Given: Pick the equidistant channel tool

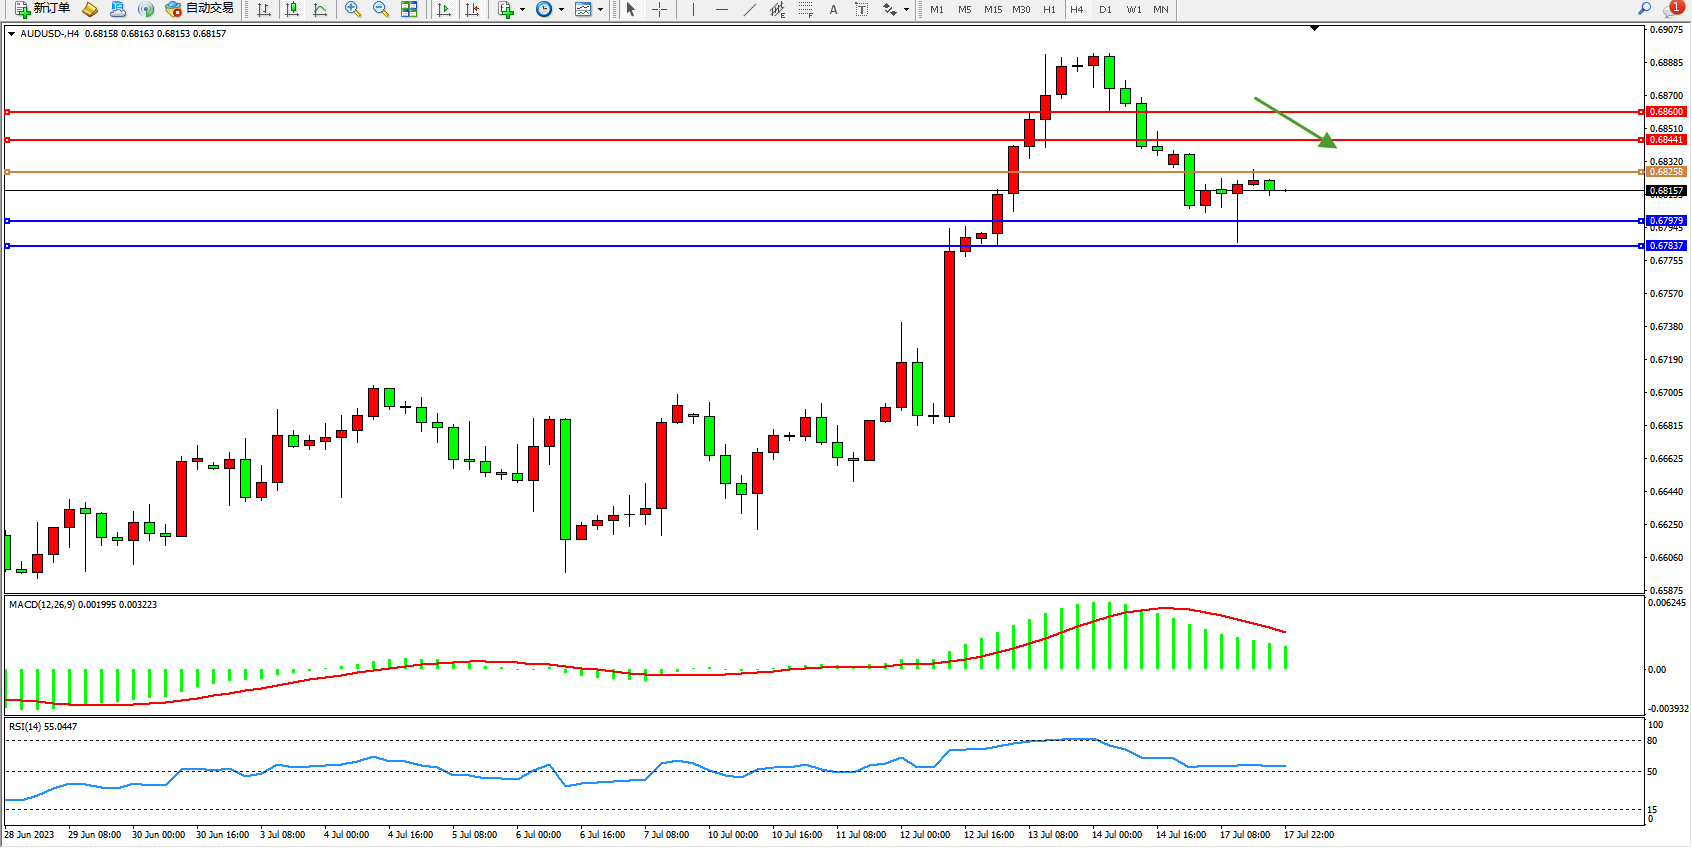Looking at the screenshot, I should (x=778, y=9).
